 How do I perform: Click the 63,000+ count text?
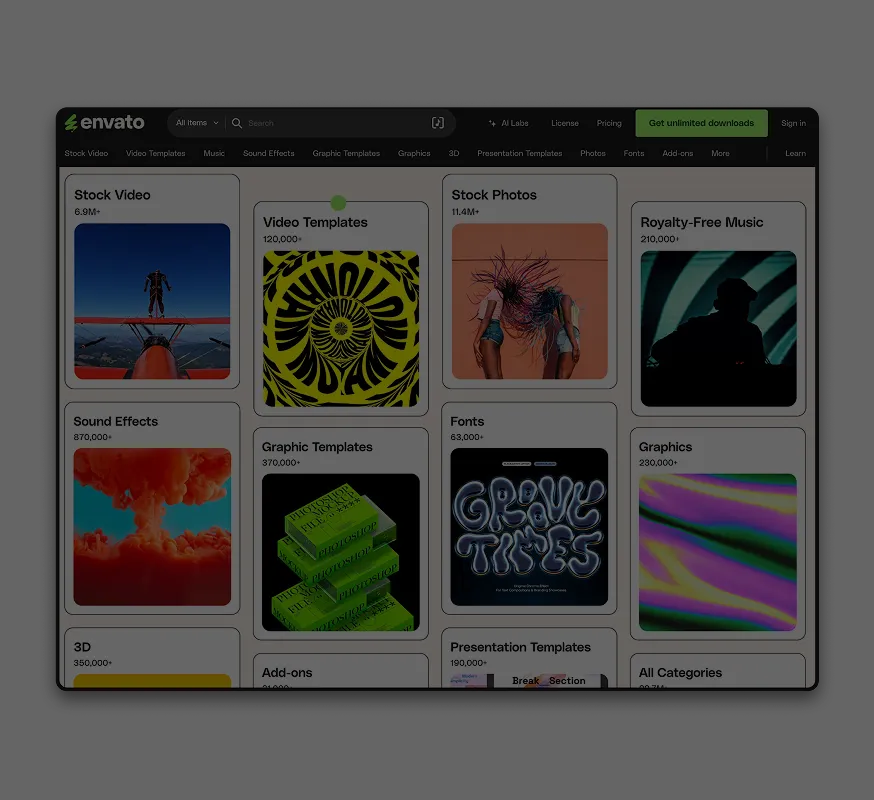pos(467,437)
